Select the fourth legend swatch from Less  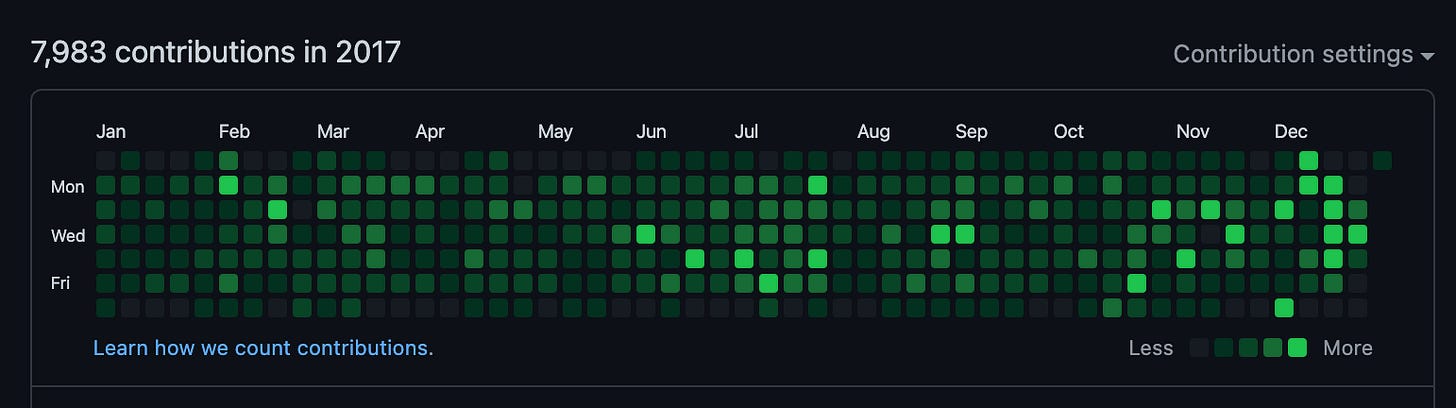[x=1272, y=348]
